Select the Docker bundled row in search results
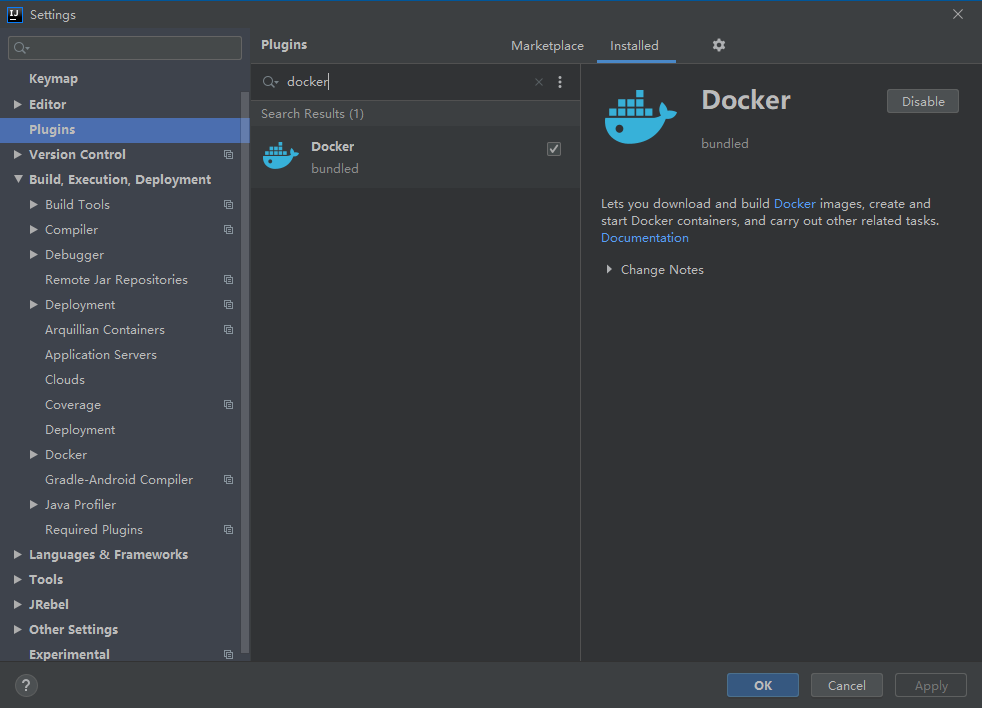 coord(415,157)
